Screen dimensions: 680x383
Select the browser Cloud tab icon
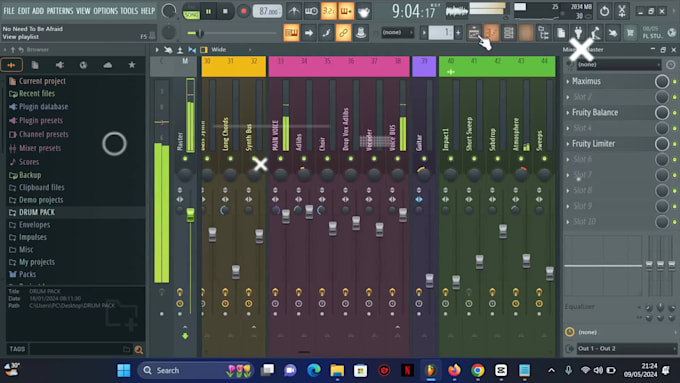tap(108, 65)
